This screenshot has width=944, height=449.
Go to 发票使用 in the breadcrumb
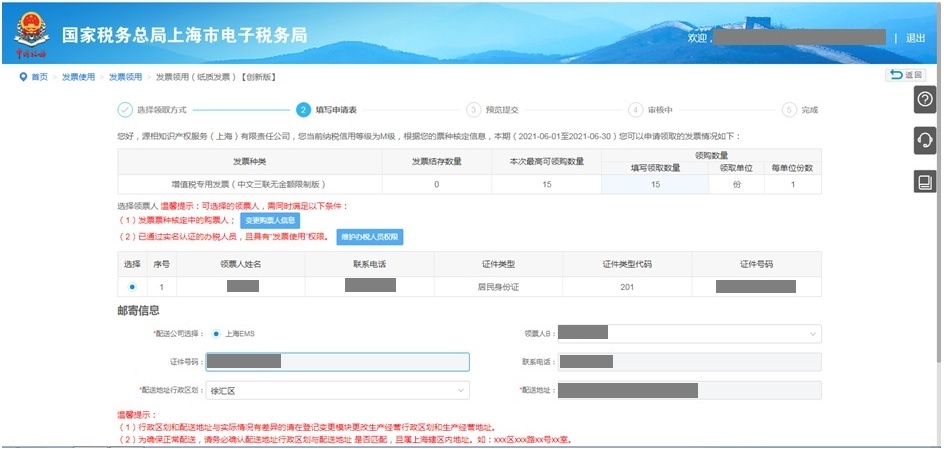[x=78, y=77]
